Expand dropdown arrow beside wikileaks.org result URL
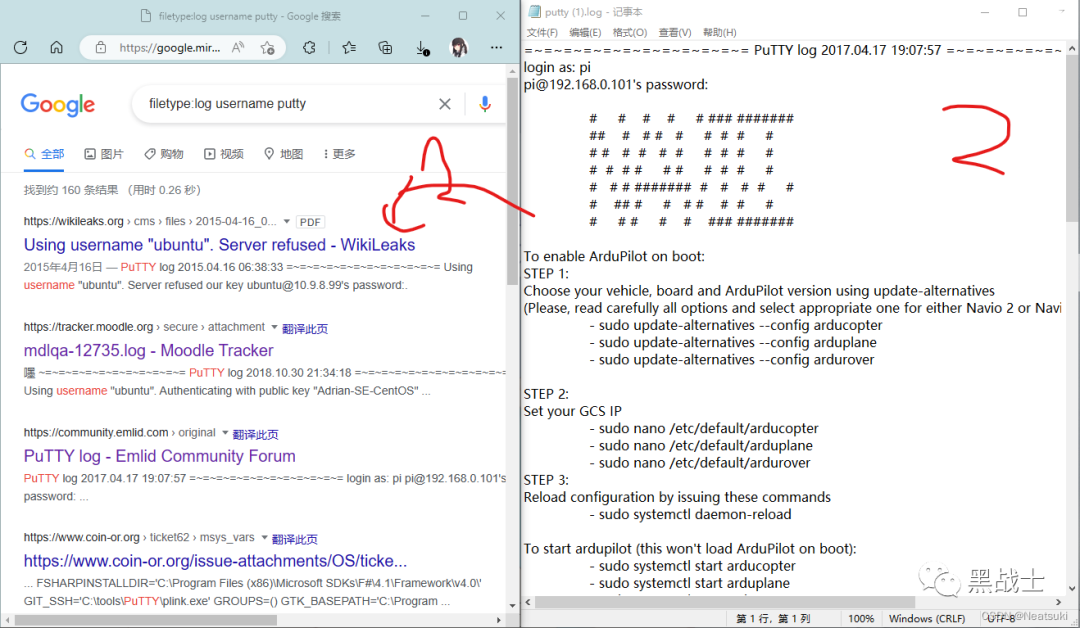The height and width of the screenshot is (628, 1080). click(x=287, y=222)
